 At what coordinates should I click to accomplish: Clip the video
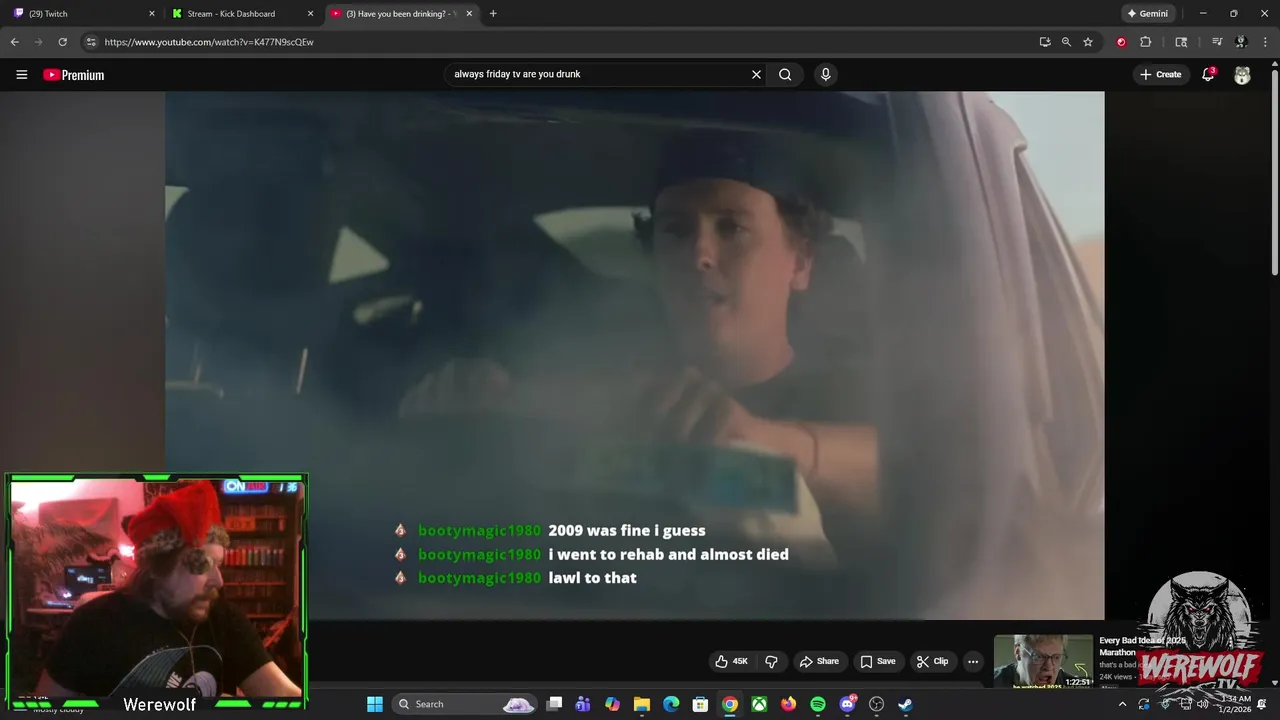click(932, 661)
